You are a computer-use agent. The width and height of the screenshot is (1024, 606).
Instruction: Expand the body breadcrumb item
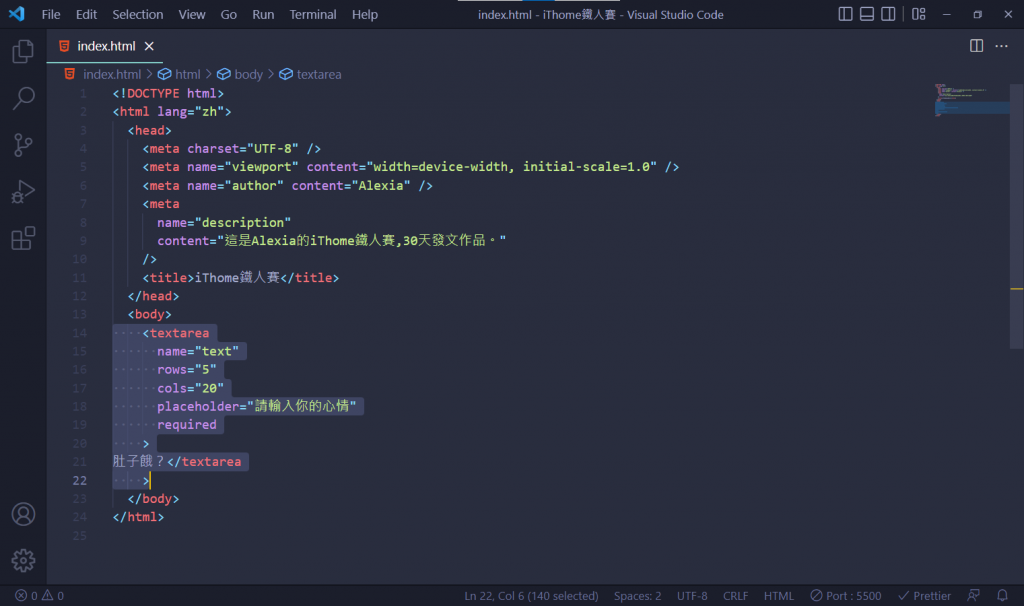pos(240,74)
